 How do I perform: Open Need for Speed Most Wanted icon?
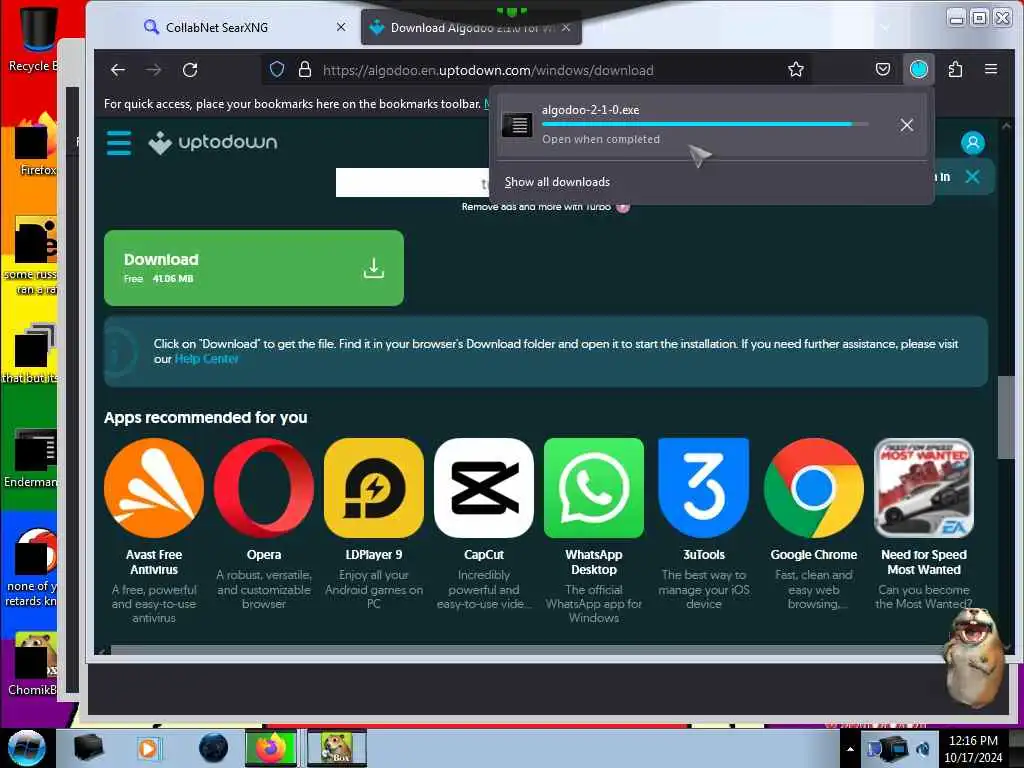(923, 488)
